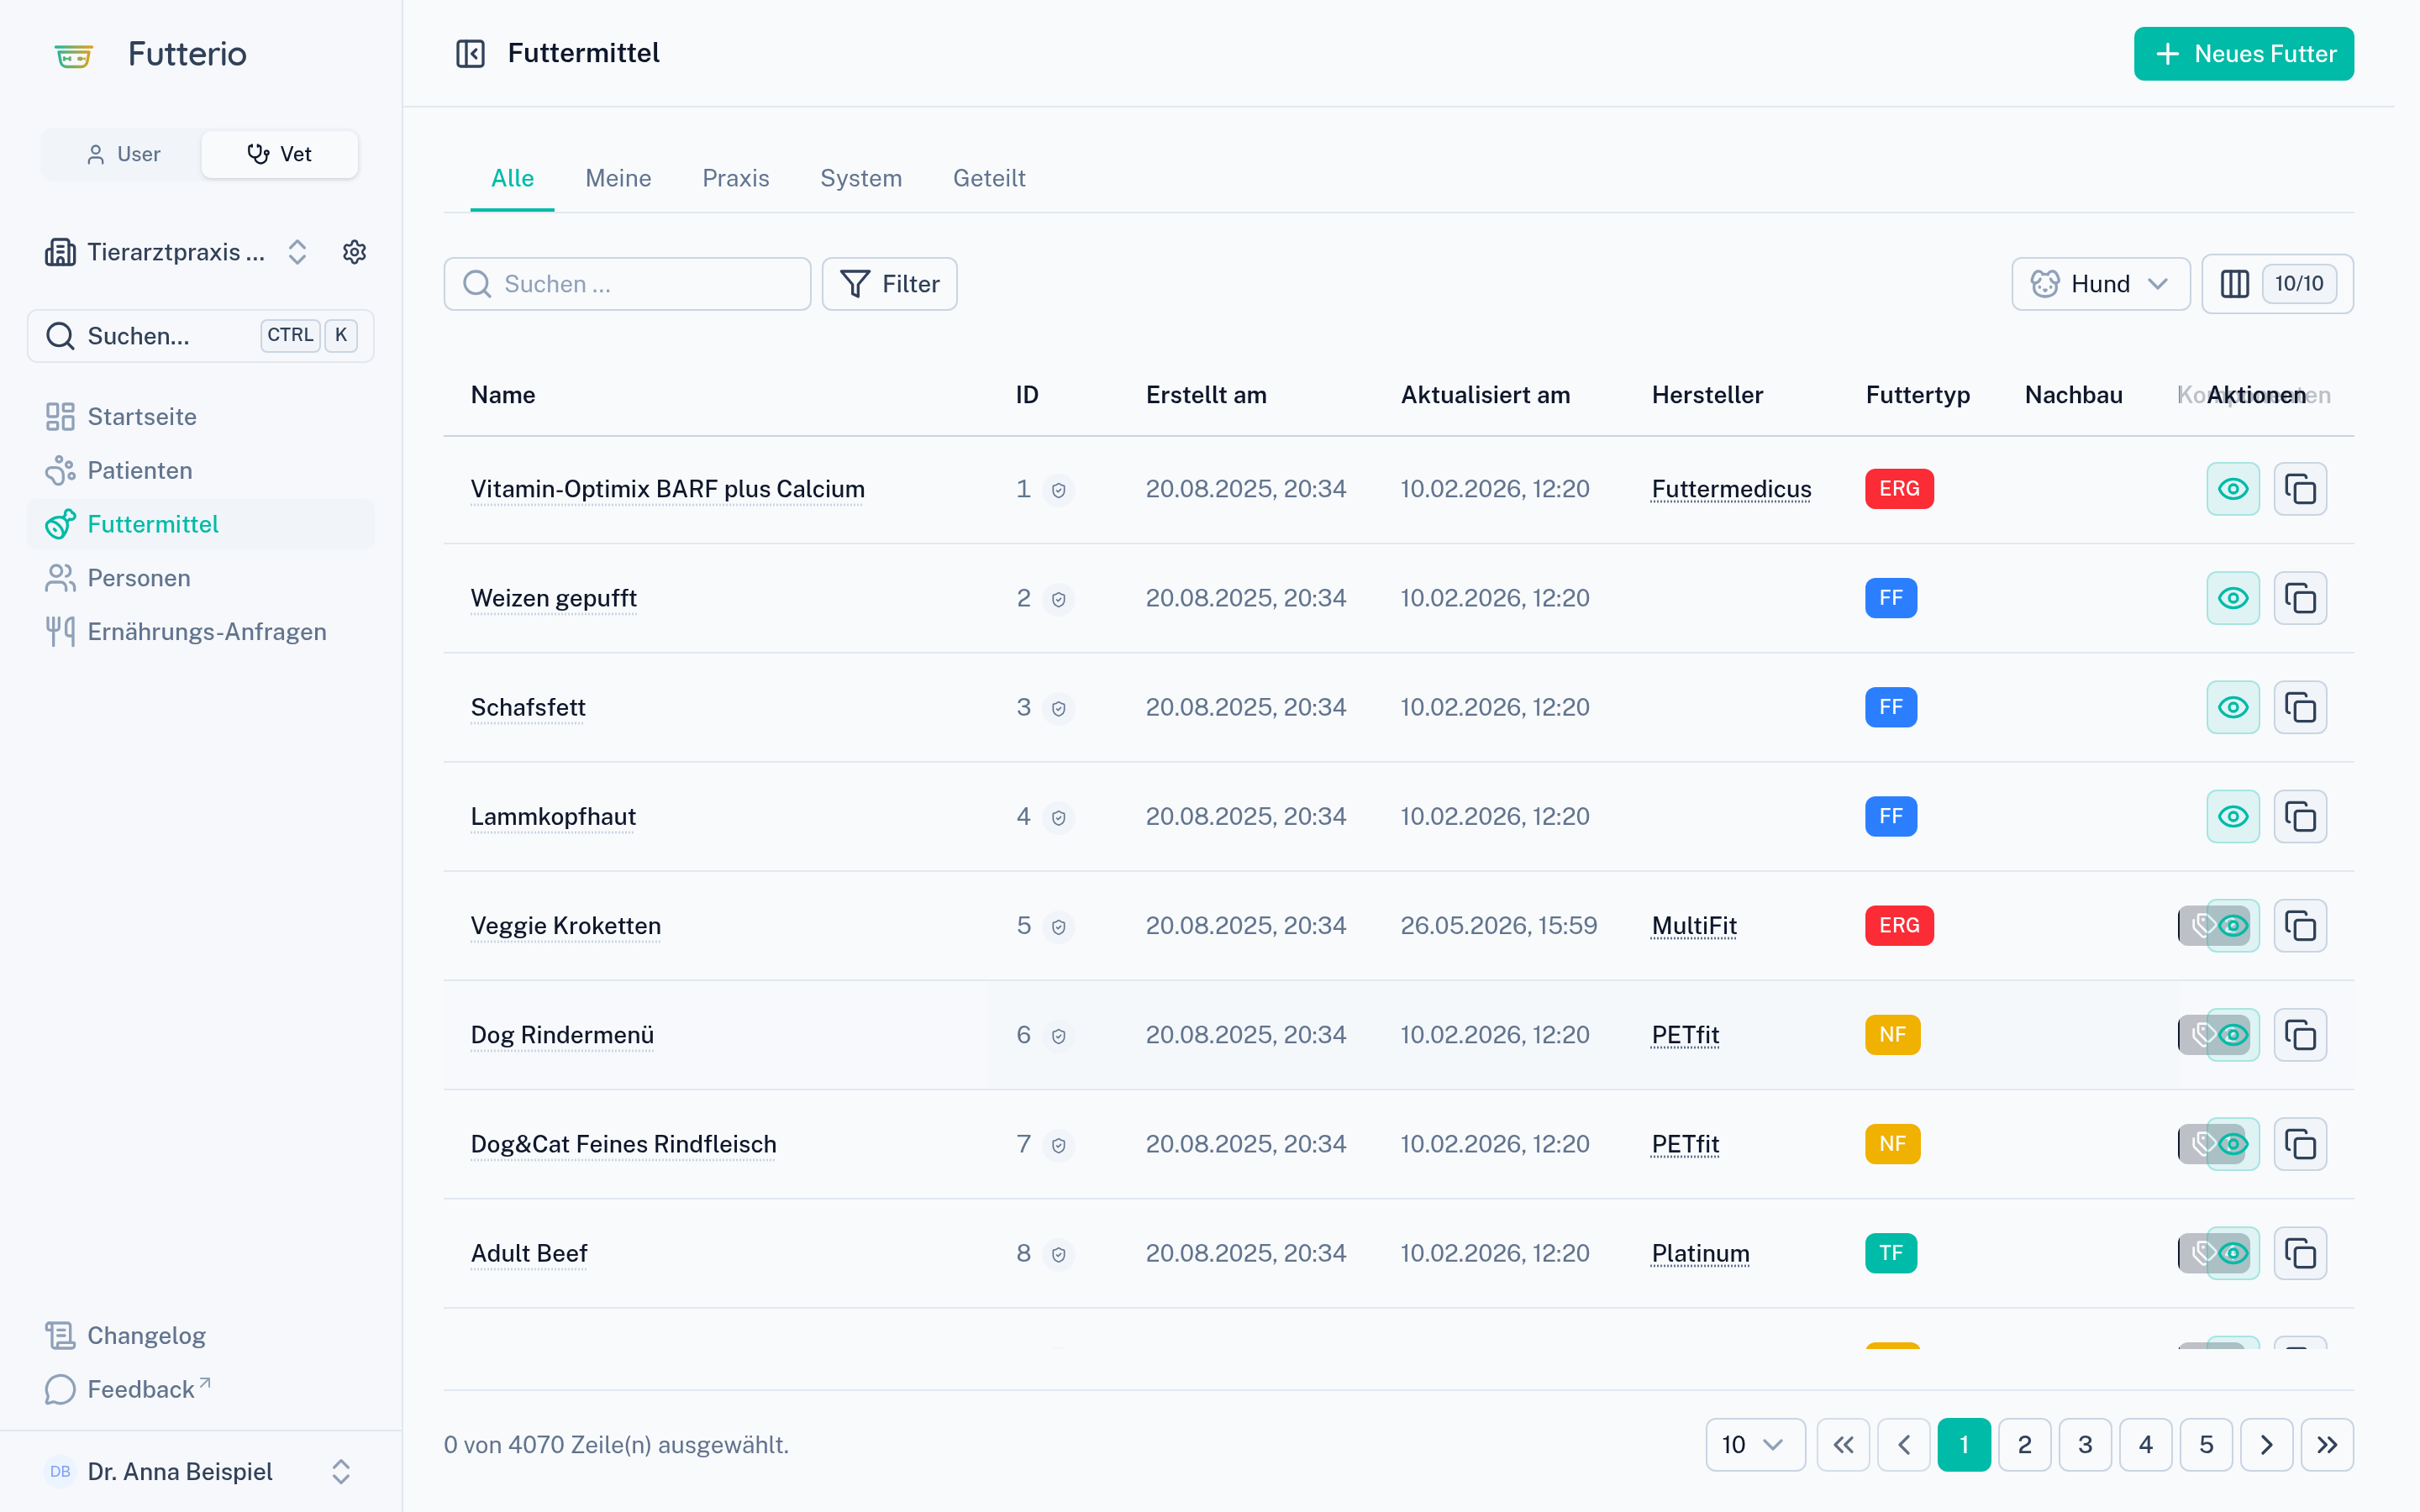Collapse sidebar with the panel icon

470,54
